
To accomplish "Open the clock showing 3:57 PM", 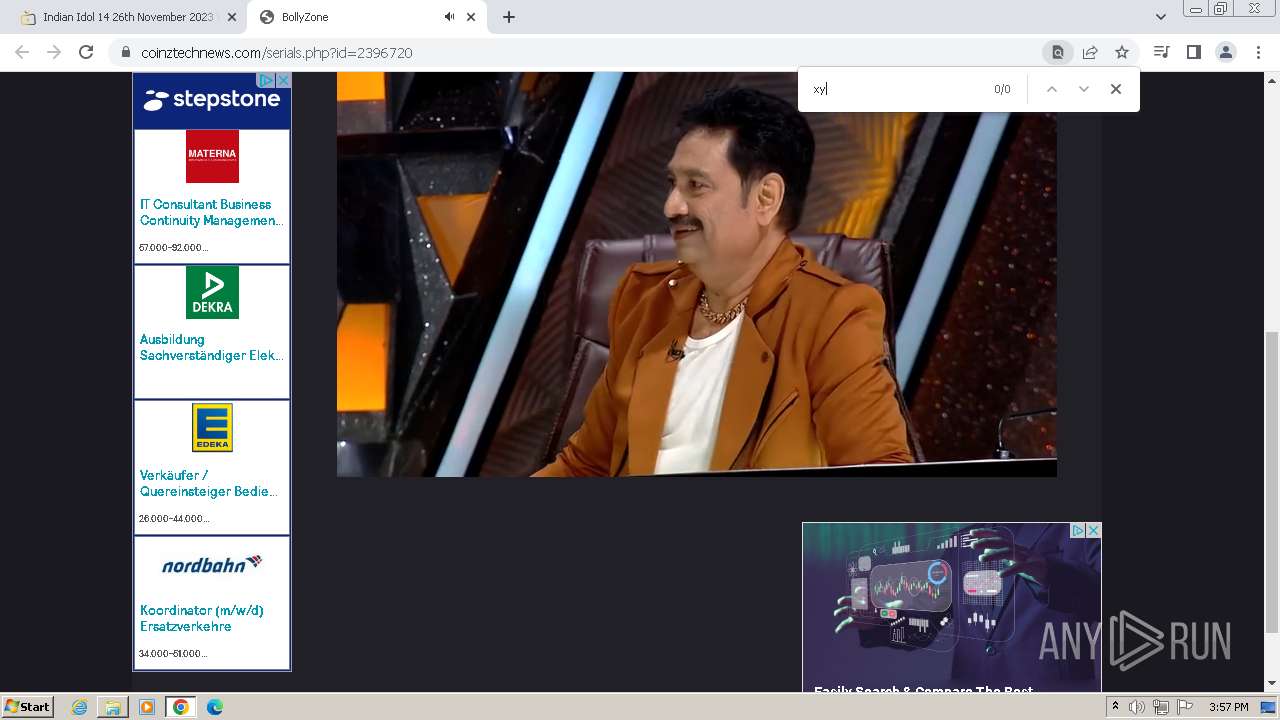I will coord(1229,707).
